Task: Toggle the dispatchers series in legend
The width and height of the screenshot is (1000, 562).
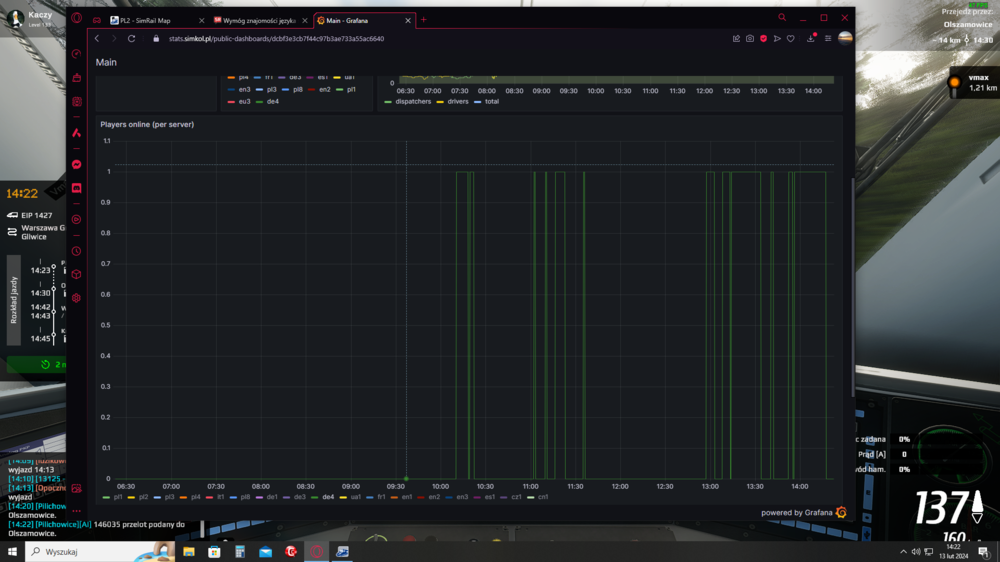Action: tap(411, 101)
